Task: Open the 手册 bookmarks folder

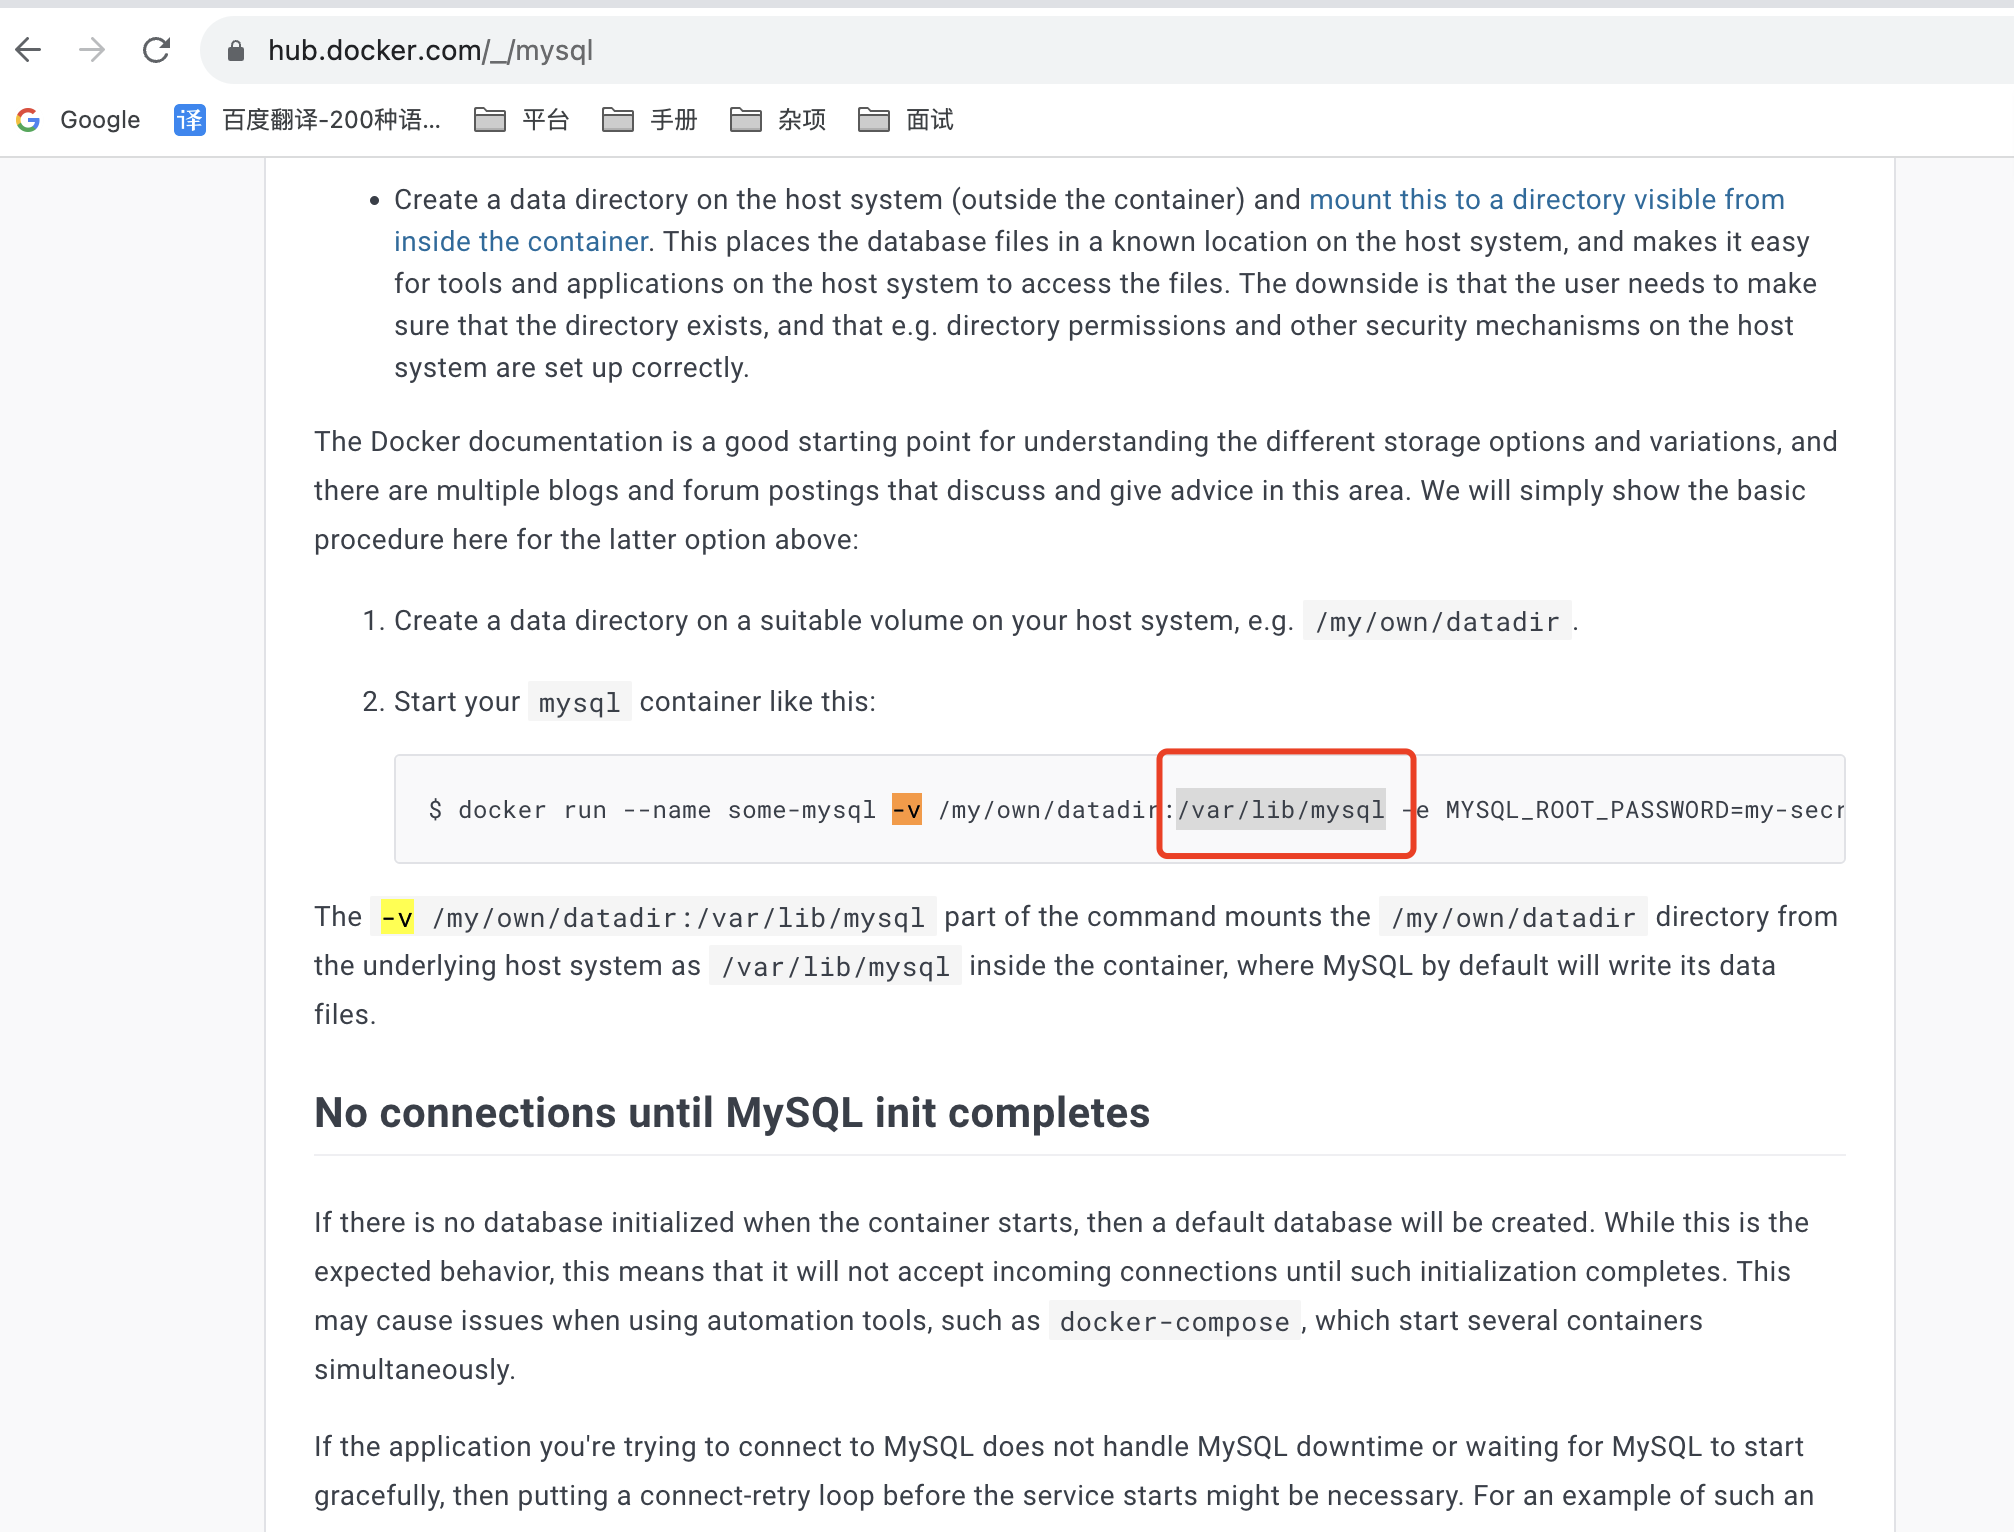Action: pyautogui.click(x=649, y=120)
